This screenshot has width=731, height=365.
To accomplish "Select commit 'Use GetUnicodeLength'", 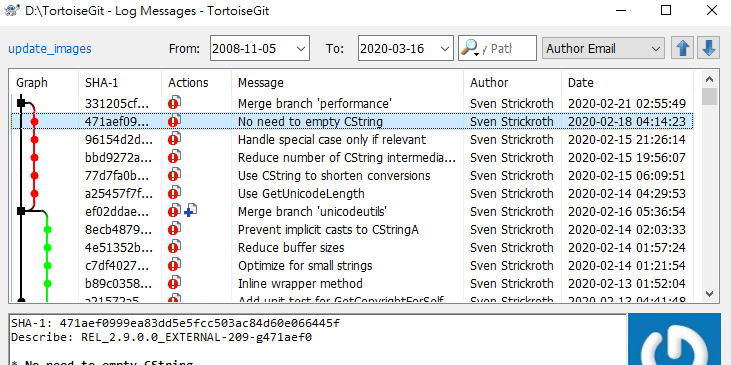I will pyautogui.click(x=352, y=193).
